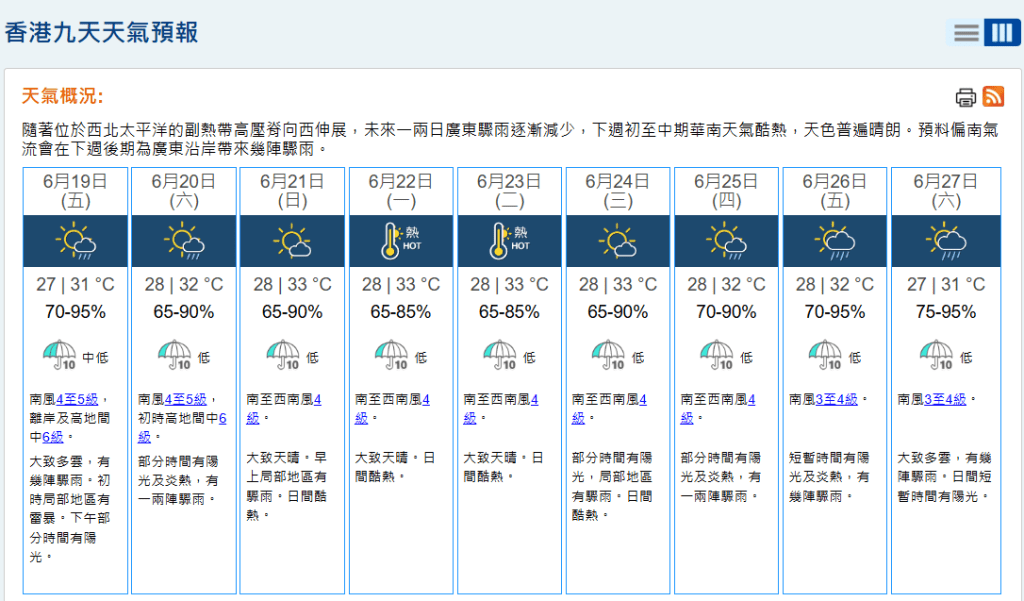Screen dimensions: 1024x601
Task: Click 28 | 33 °C temperature for June 22
Action: [401, 285]
